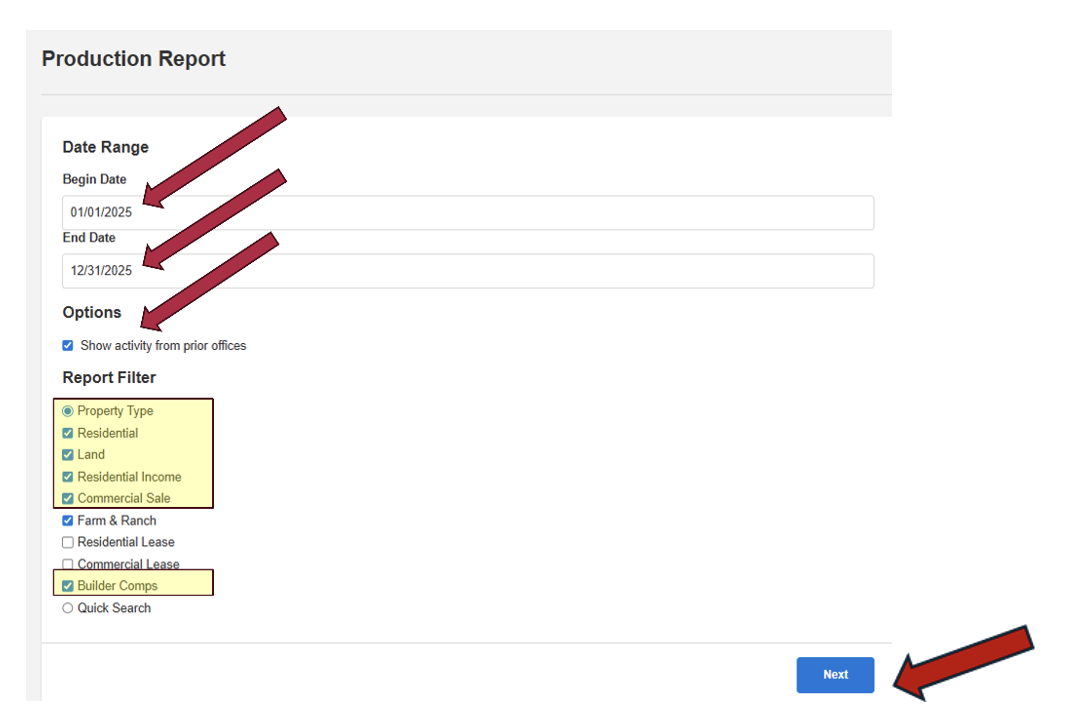Click the Begin Date field label
Image resolution: width=1090 pixels, height=722 pixels.
pos(94,180)
